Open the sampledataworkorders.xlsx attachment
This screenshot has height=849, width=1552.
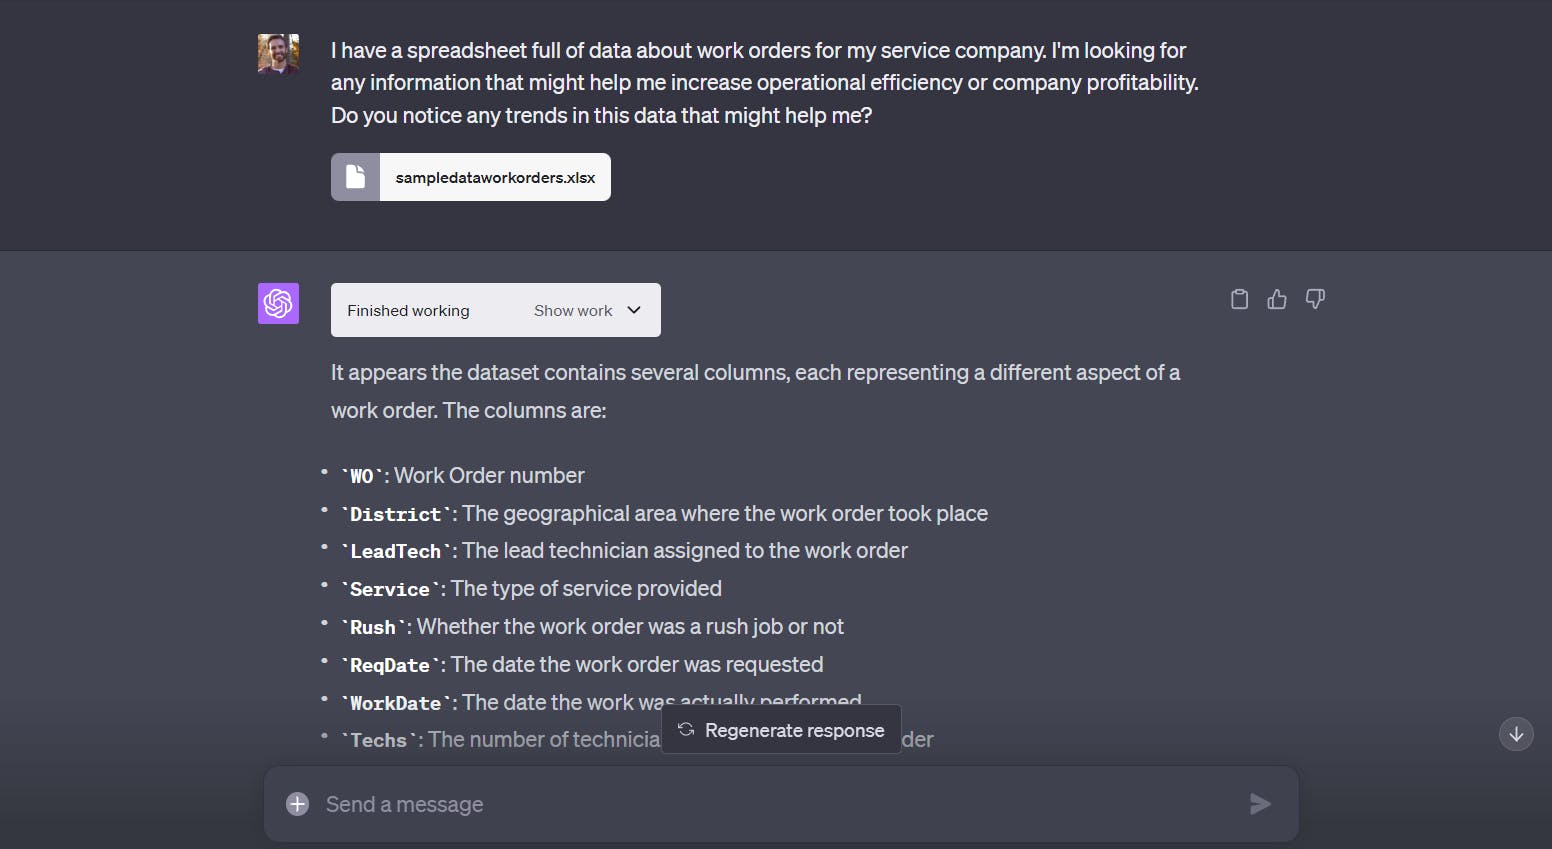pyautogui.click(x=470, y=176)
